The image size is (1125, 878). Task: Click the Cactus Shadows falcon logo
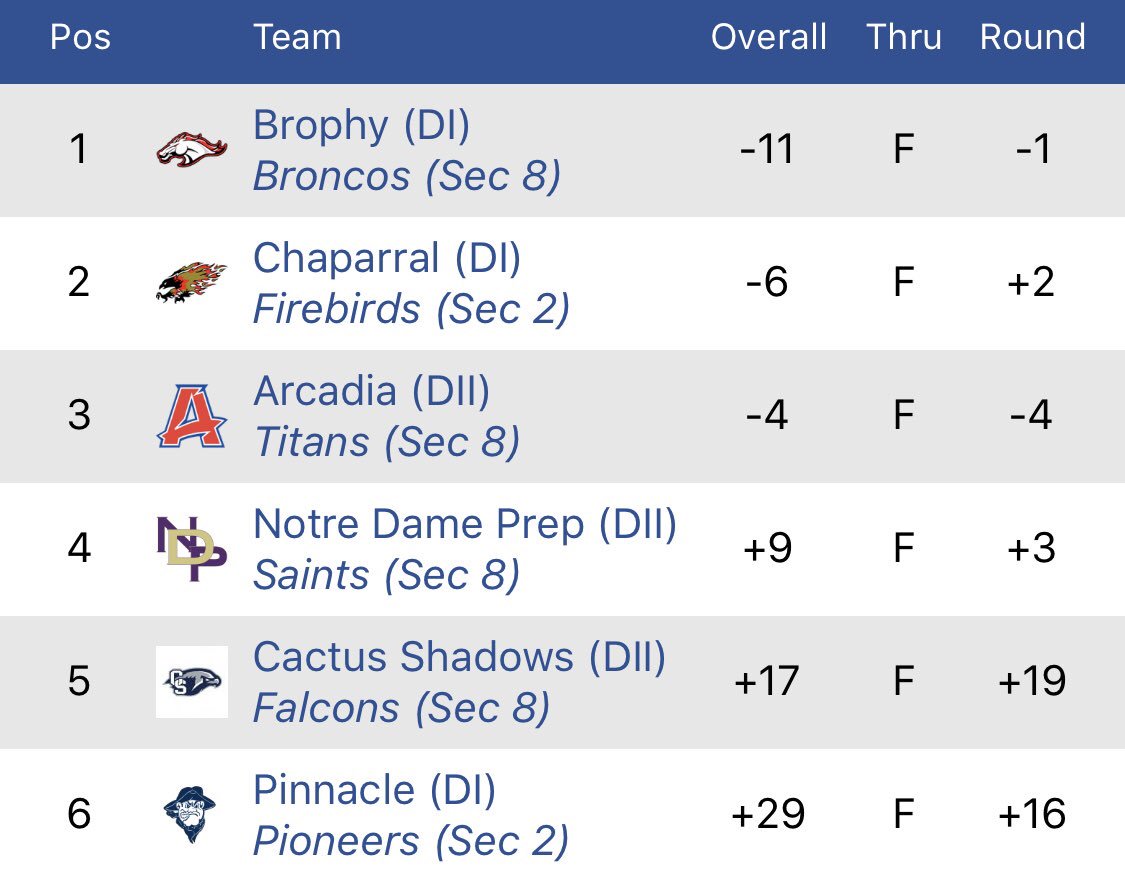click(192, 681)
